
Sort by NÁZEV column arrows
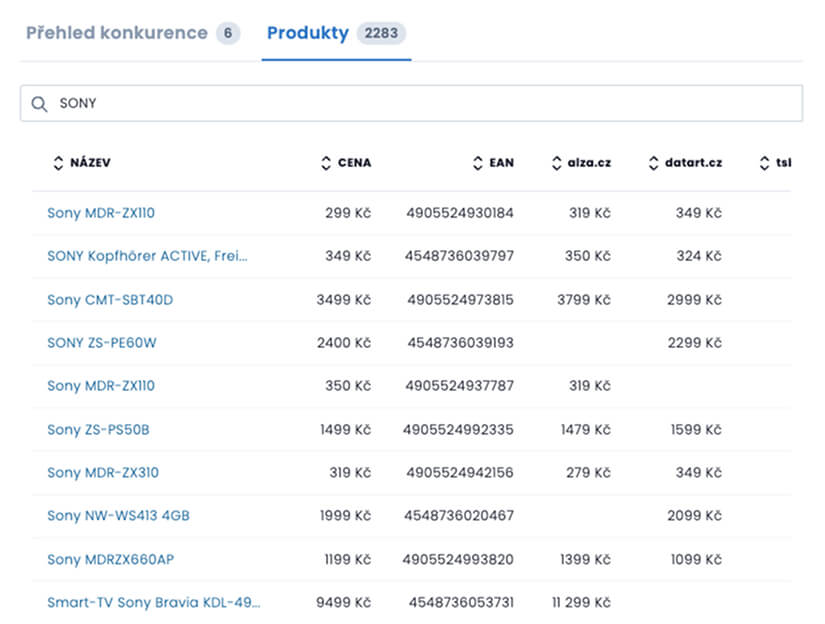[58, 163]
